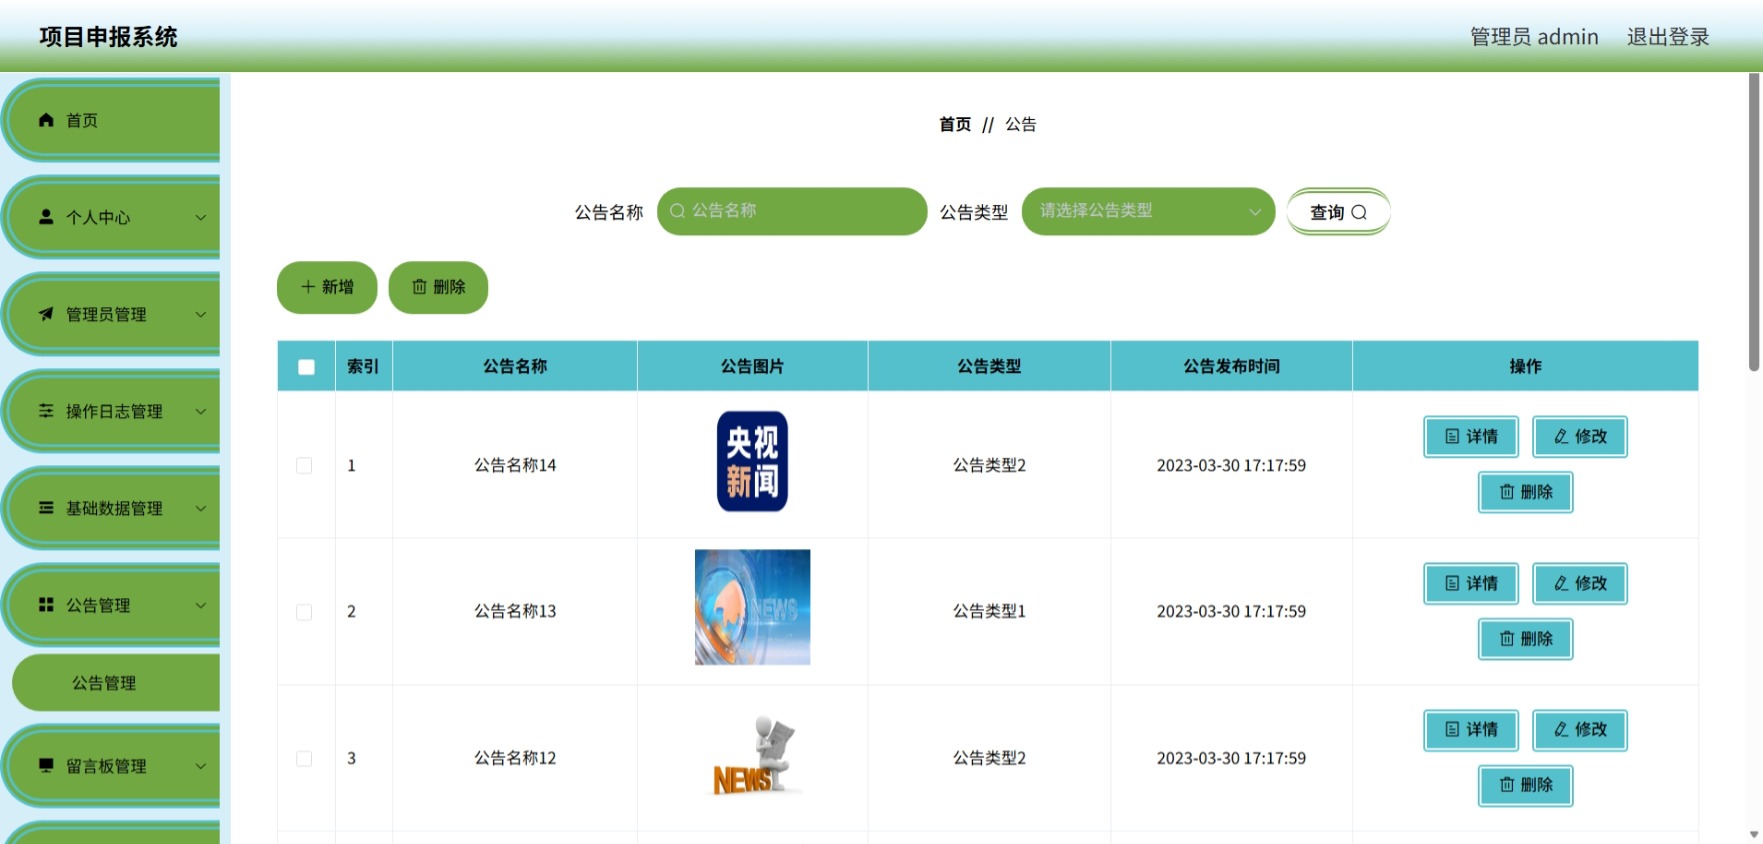Image resolution: width=1763 pixels, height=844 pixels.
Task: Click the trash icon on 公告名称12 删除
Action: [1507, 785]
